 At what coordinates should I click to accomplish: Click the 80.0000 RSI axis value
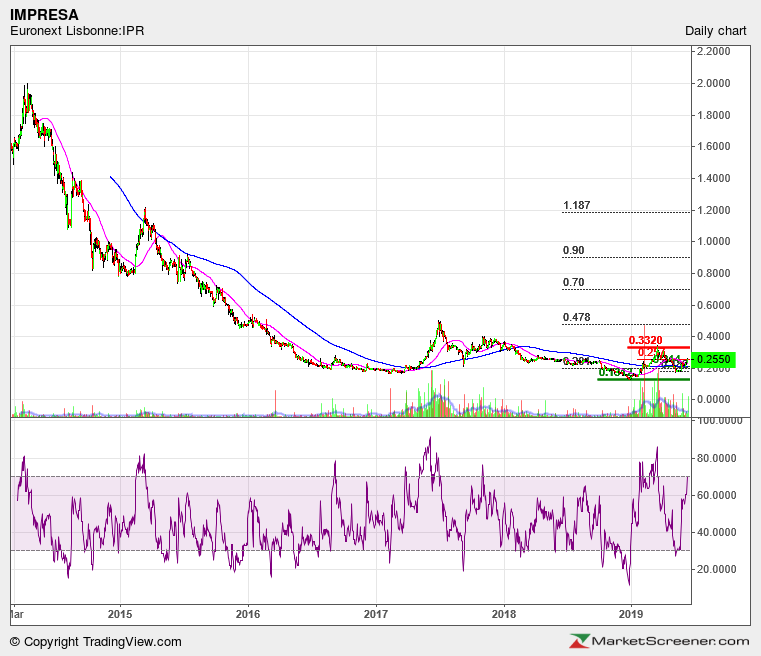point(716,459)
